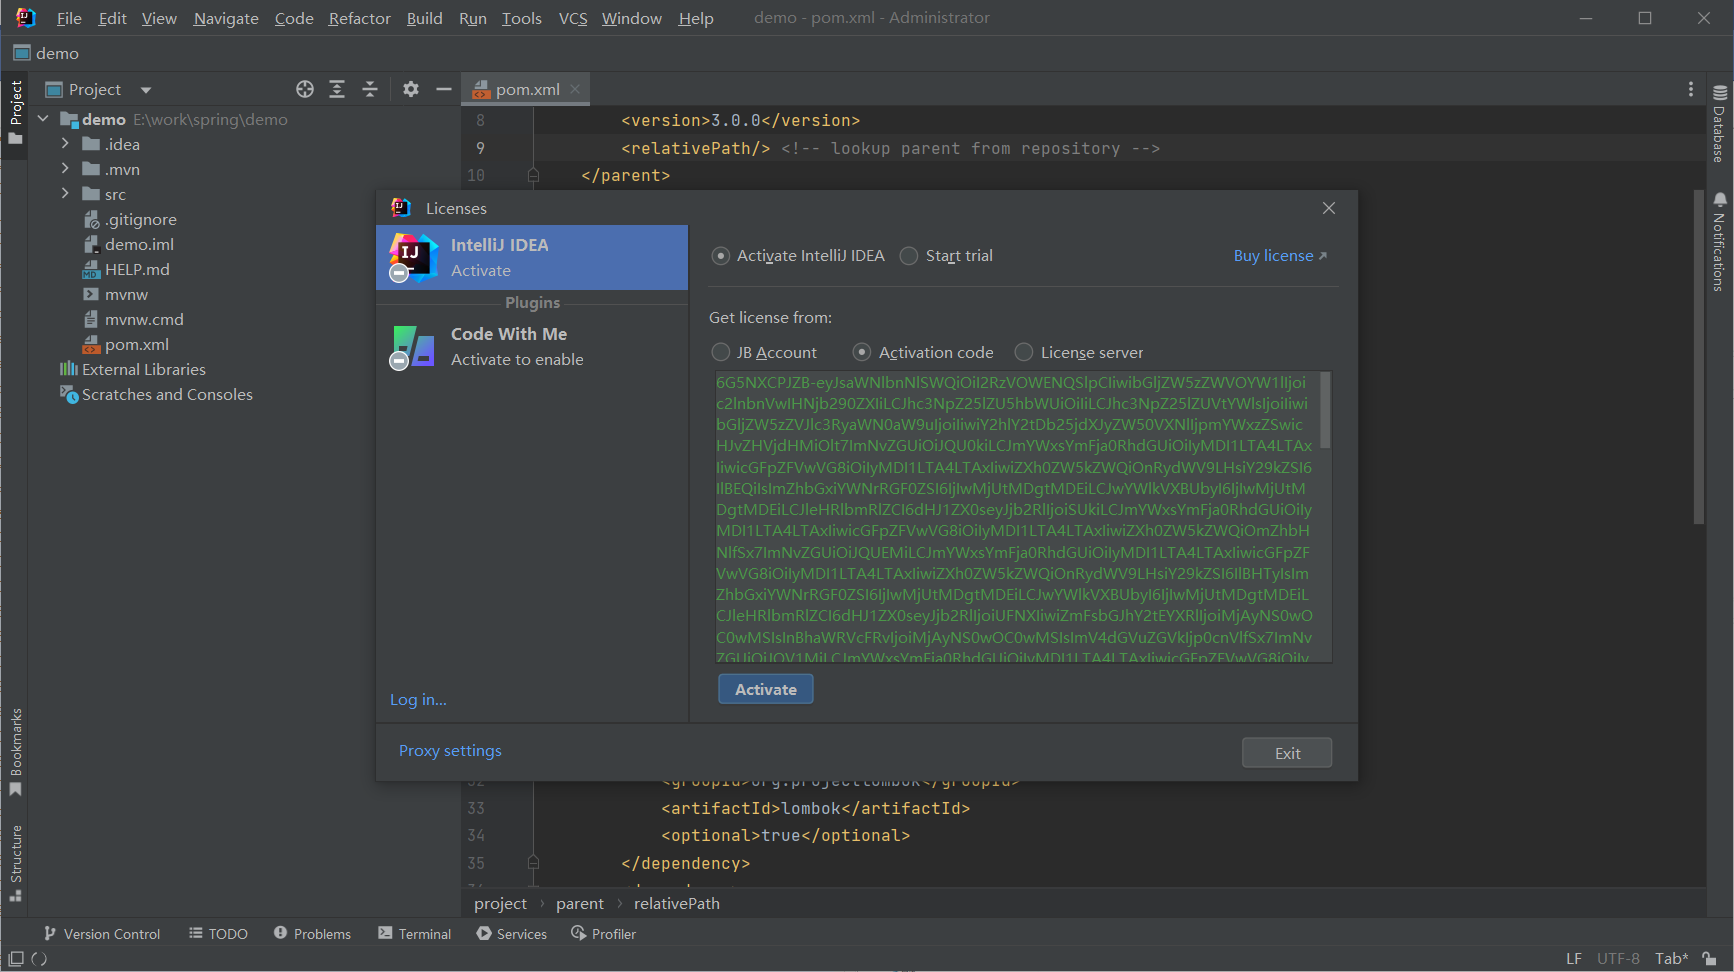Open the Profiler tool window
The image size is (1734, 972).
coord(603,934)
